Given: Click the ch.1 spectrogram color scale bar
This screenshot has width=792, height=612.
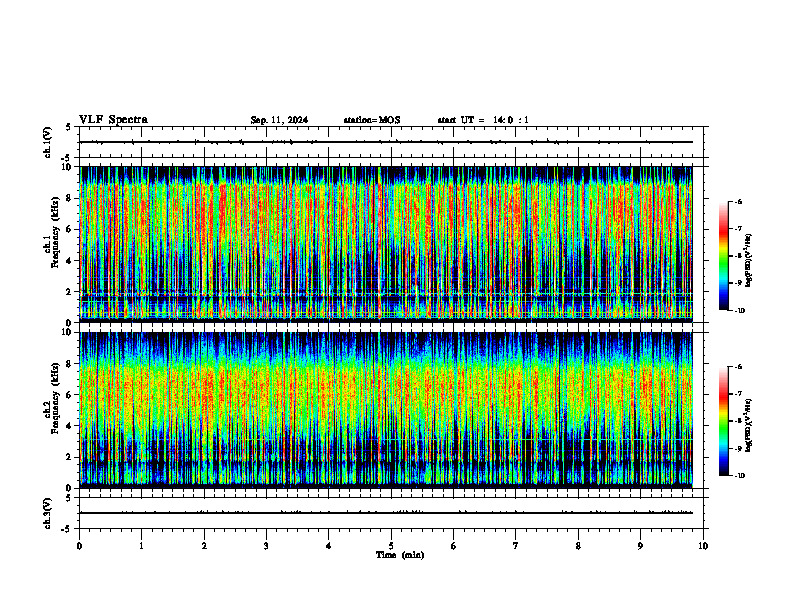Looking at the screenshot, I should (x=723, y=256).
